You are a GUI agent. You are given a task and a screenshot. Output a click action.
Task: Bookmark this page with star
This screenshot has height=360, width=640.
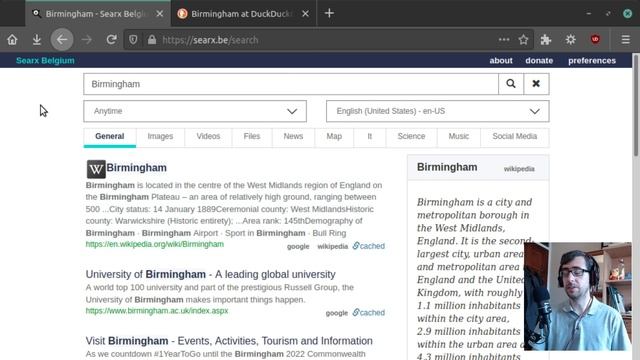click(x=523, y=40)
